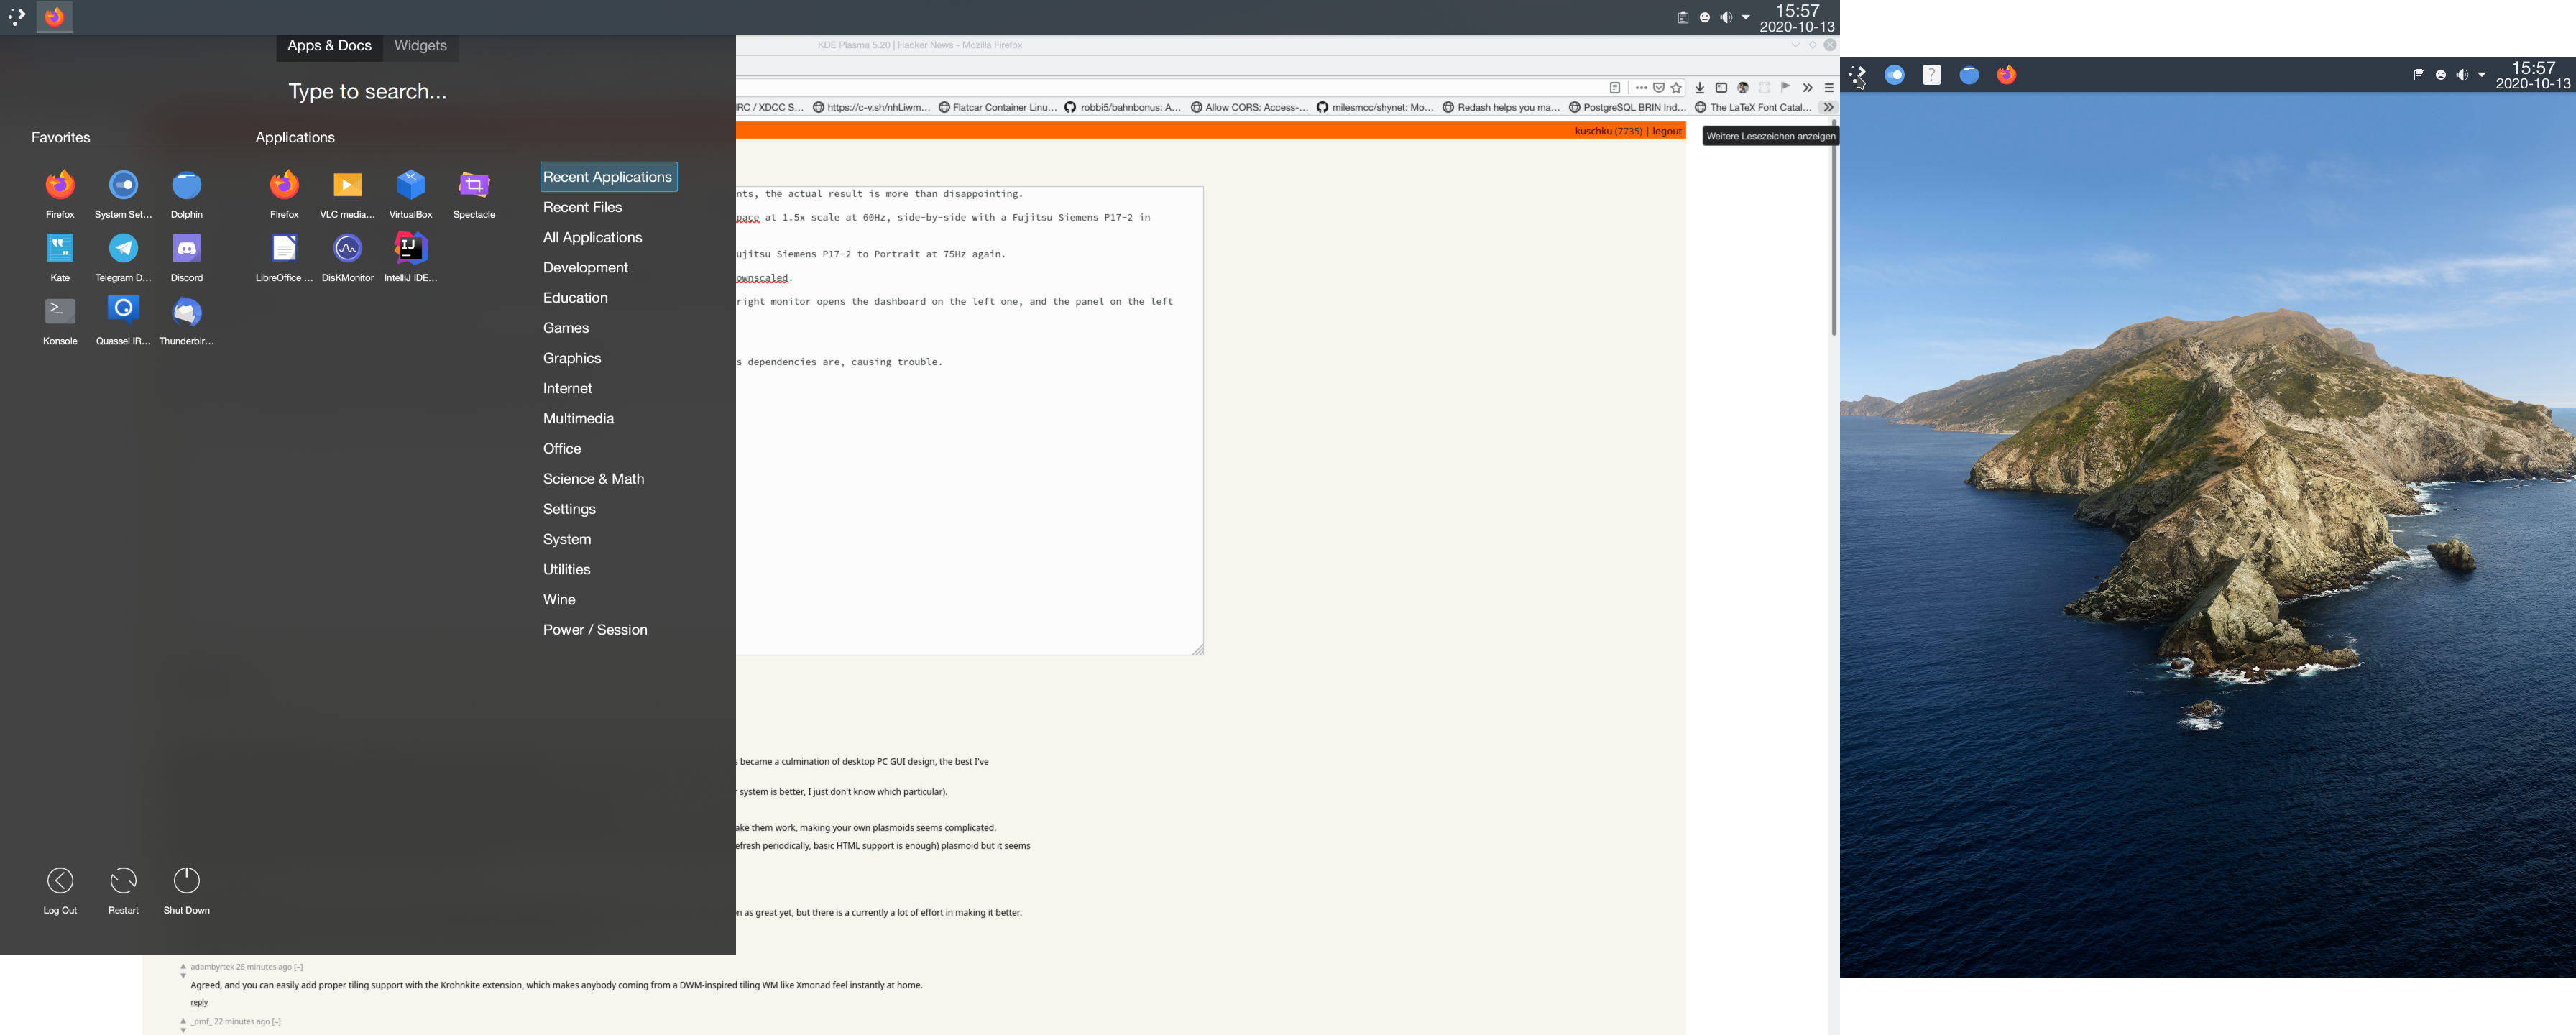Open System Settings from Favorites

pyautogui.click(x=123, y=193)
